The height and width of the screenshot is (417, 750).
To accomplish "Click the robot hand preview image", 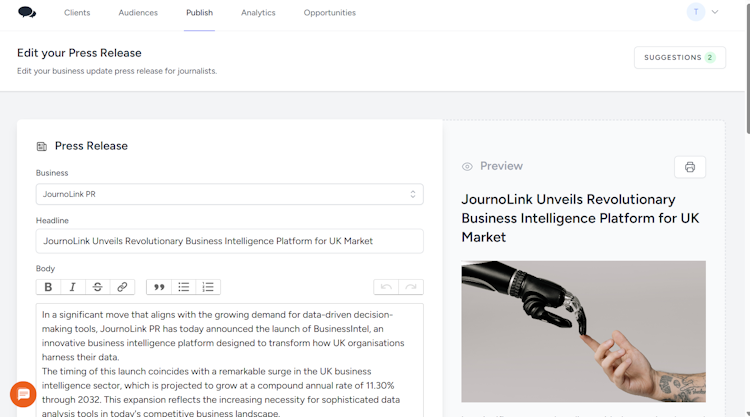I will pos(584,331).
